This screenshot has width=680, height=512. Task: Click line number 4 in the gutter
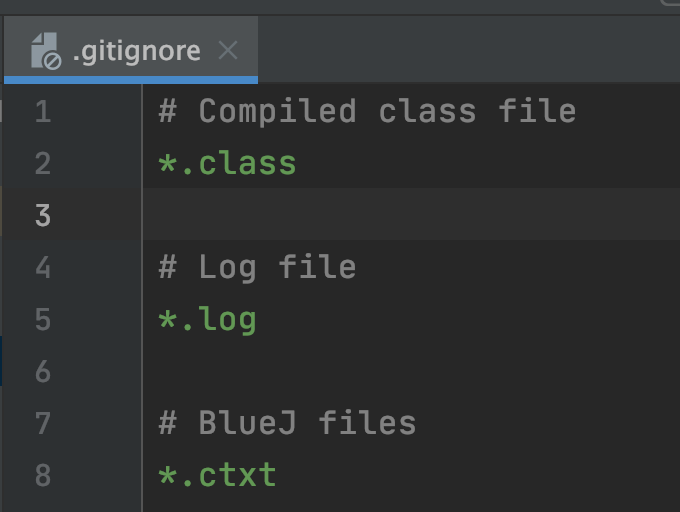[x=42, y=267]
